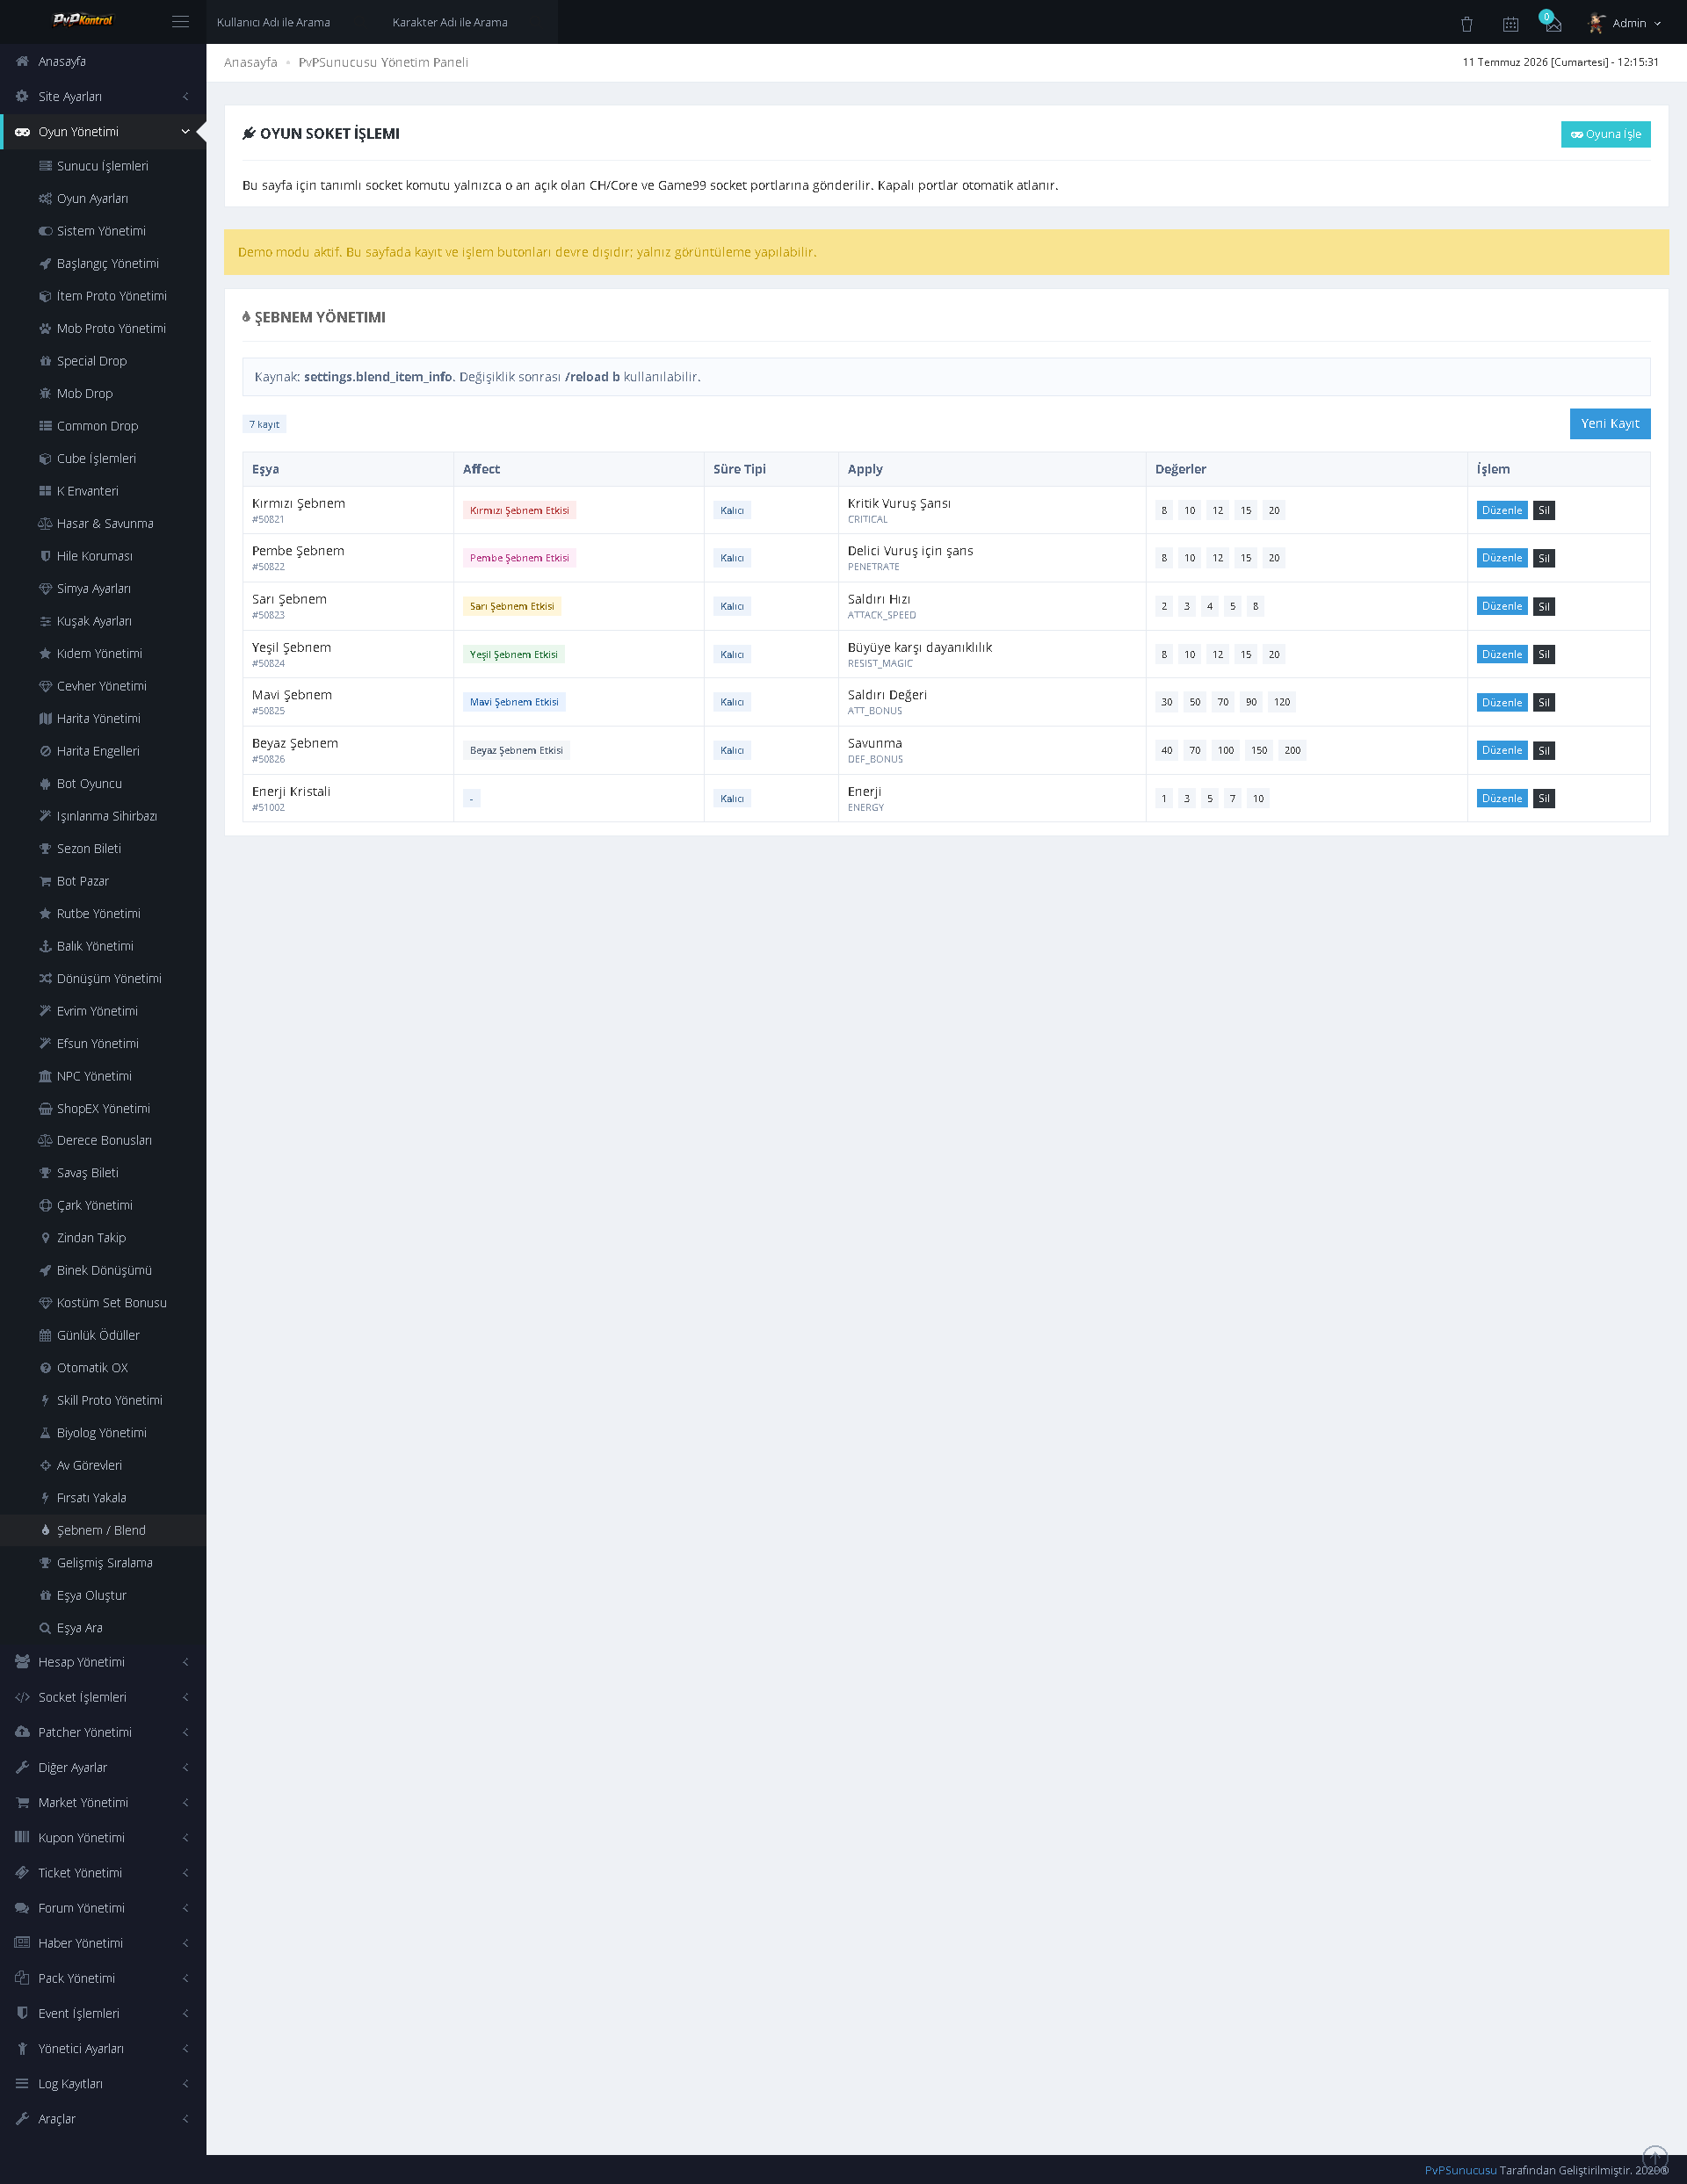The height and width of the screenshot is (2184, 1687).
Task: Click the Günlük Ödüller calendar icon
Action: tap(45, 1335)
